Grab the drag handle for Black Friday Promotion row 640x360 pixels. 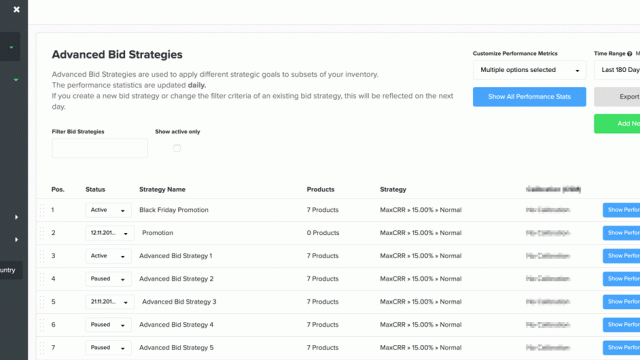pos(42,210)
